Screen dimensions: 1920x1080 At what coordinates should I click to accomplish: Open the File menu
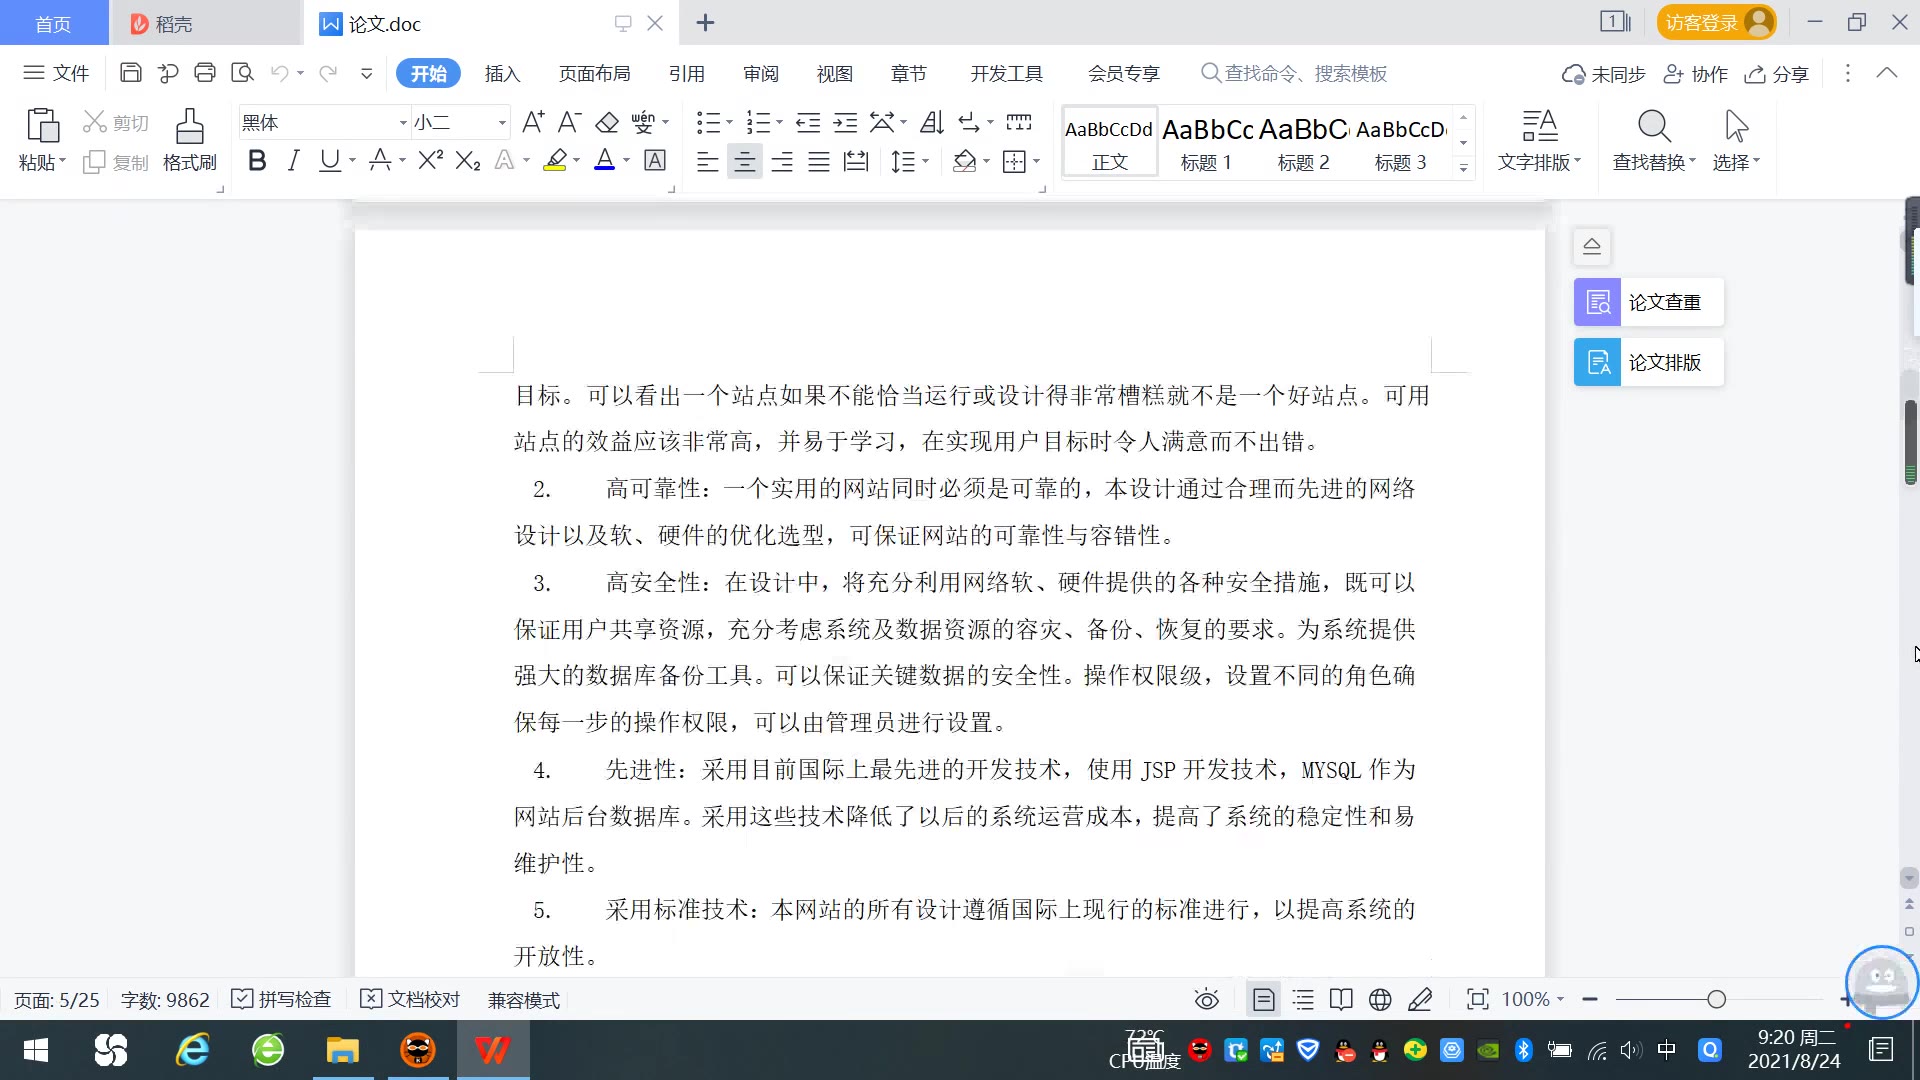(56, 73)
